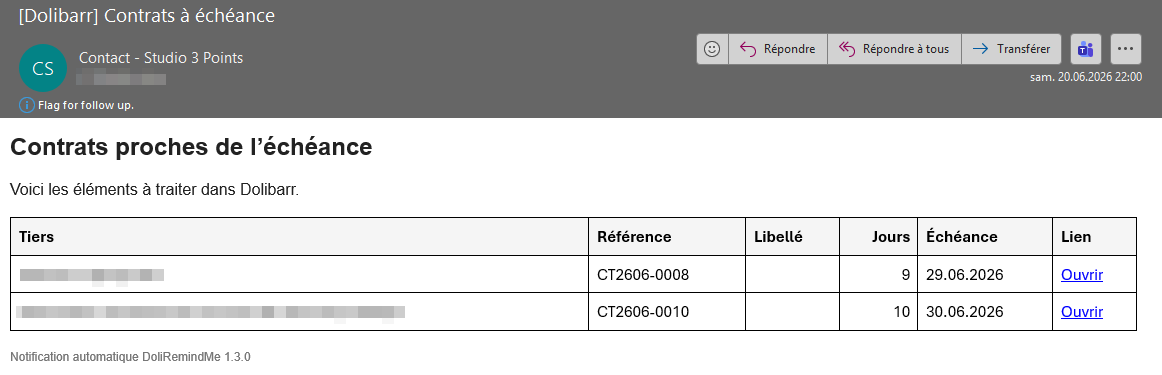The image size is (1162, 375).
Task: Click the follow-up info icon
Action: pyautogui.click(x=27, y=105)
